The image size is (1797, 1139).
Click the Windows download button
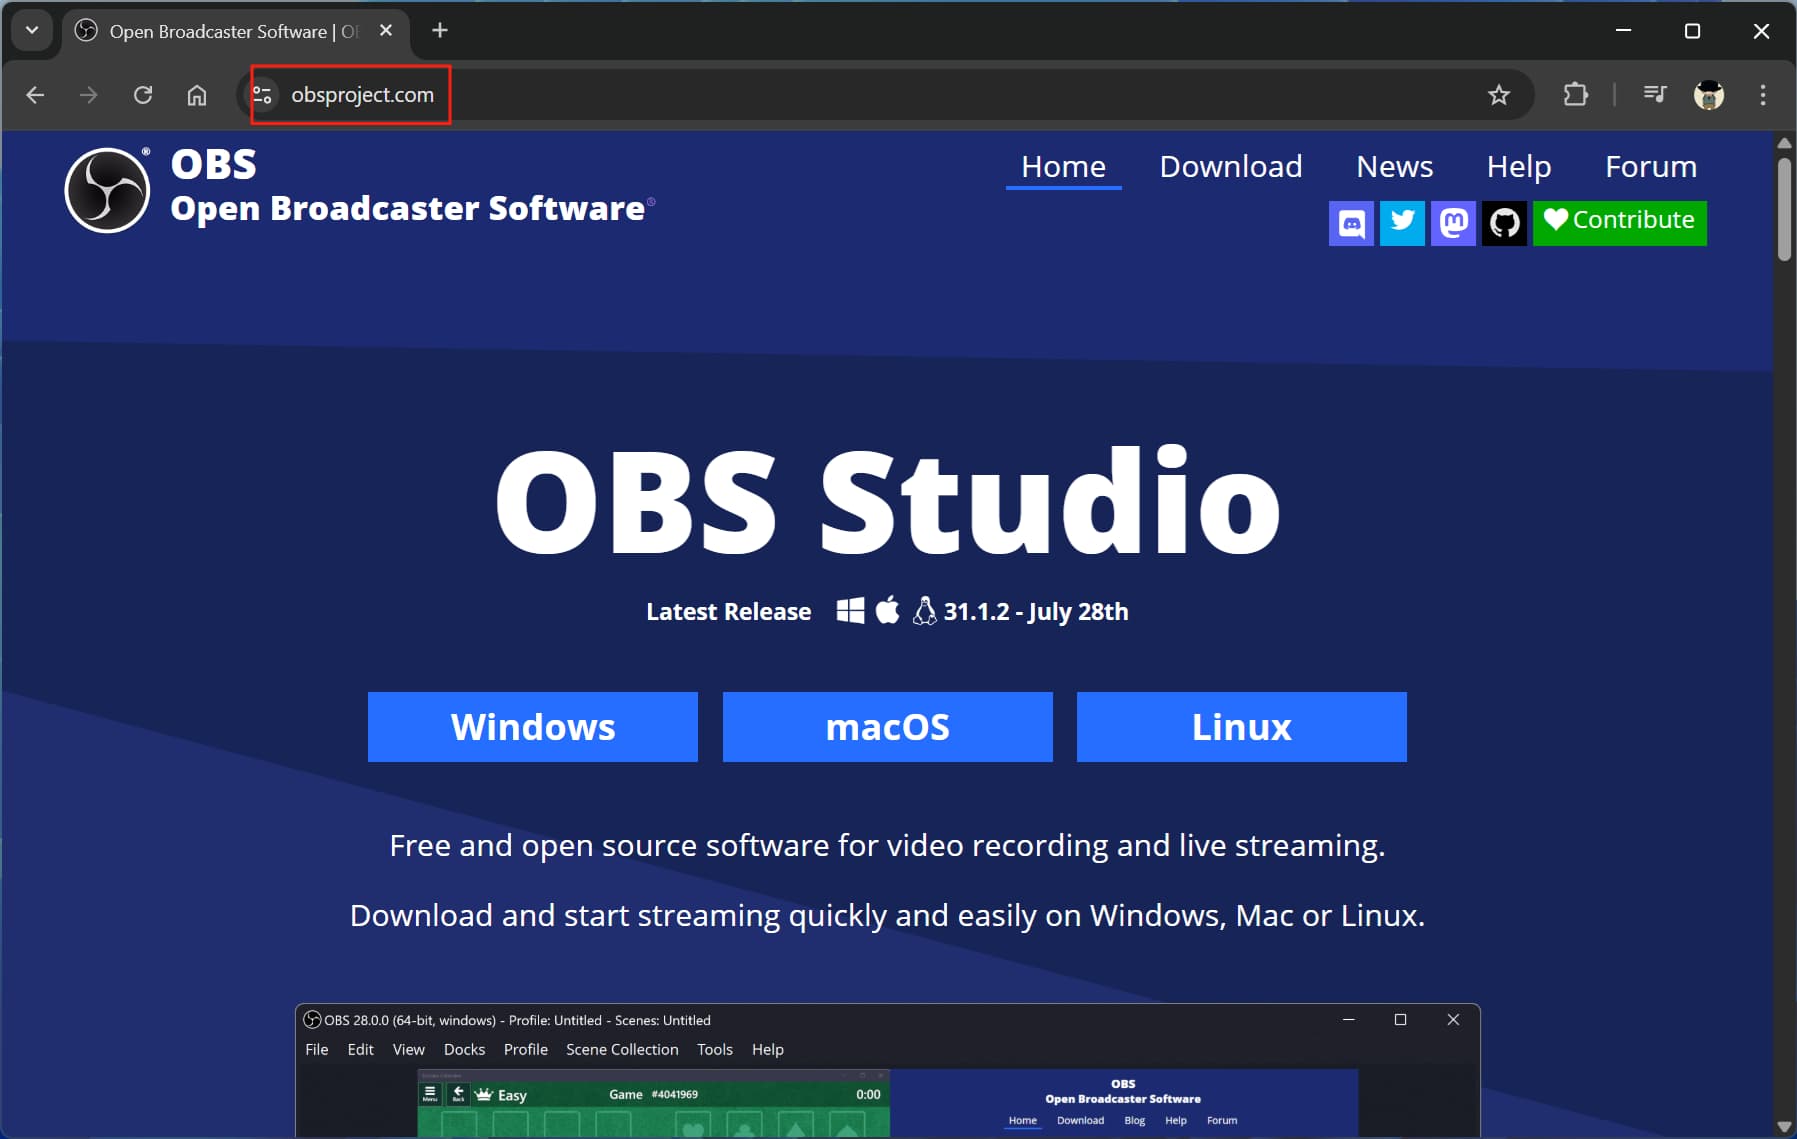coord(533,727)
